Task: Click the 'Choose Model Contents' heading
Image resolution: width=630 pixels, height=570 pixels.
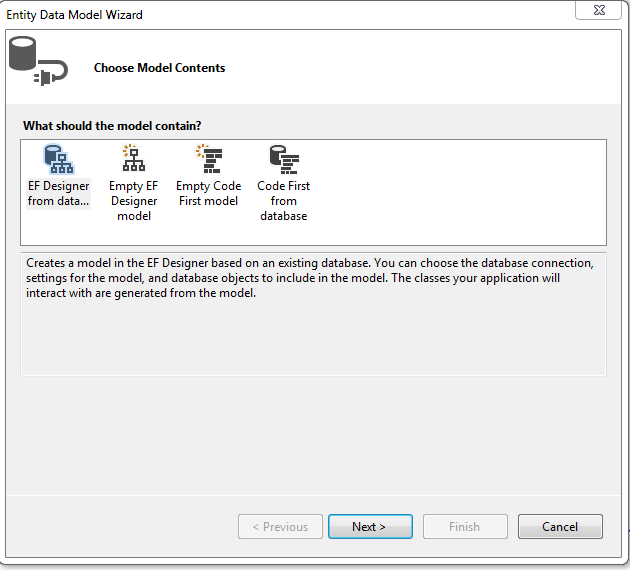Action: (x=160, y=68)
